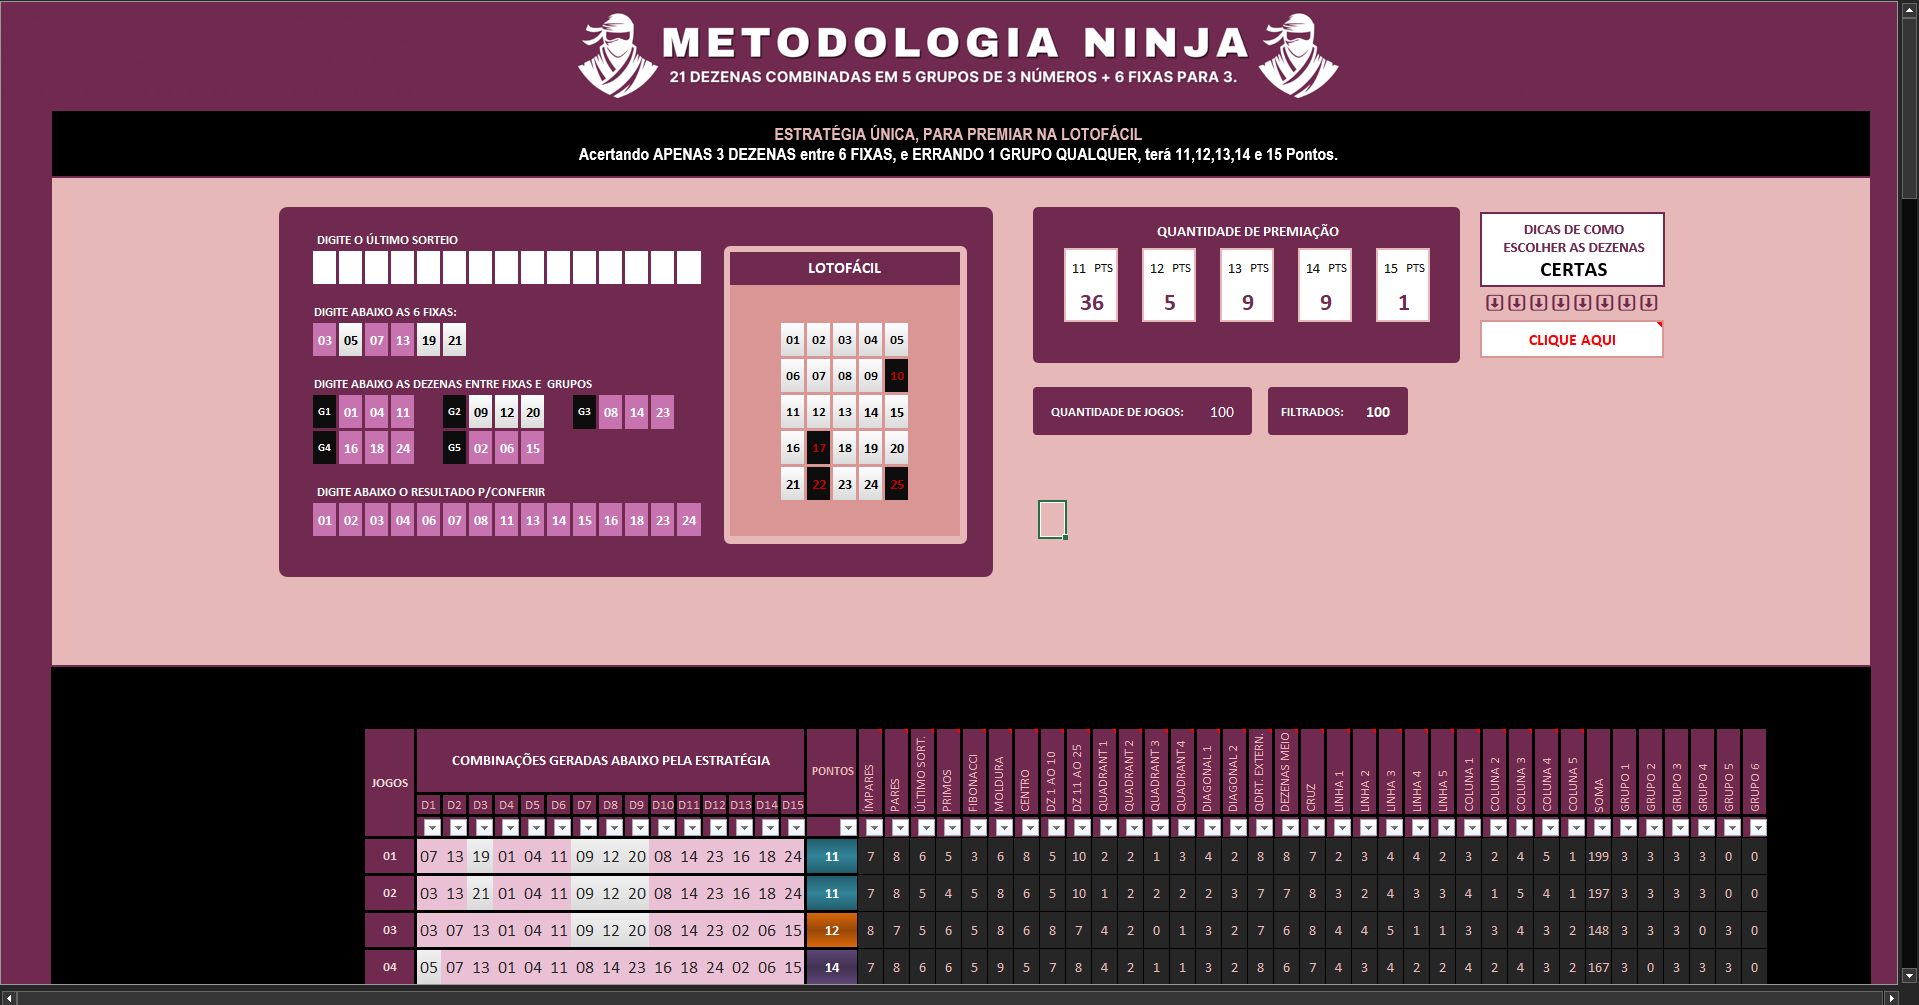Select fixed number cell 21 under 6 FIXAS

tap(455, 340)
